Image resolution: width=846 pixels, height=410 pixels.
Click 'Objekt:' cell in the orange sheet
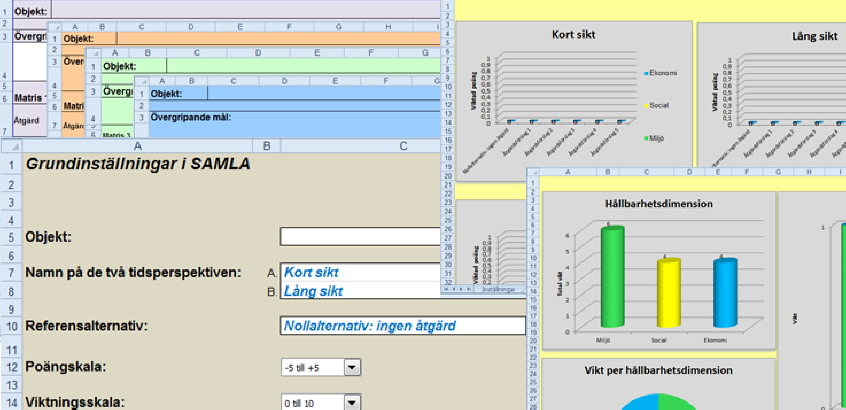[x=79, y=39]
